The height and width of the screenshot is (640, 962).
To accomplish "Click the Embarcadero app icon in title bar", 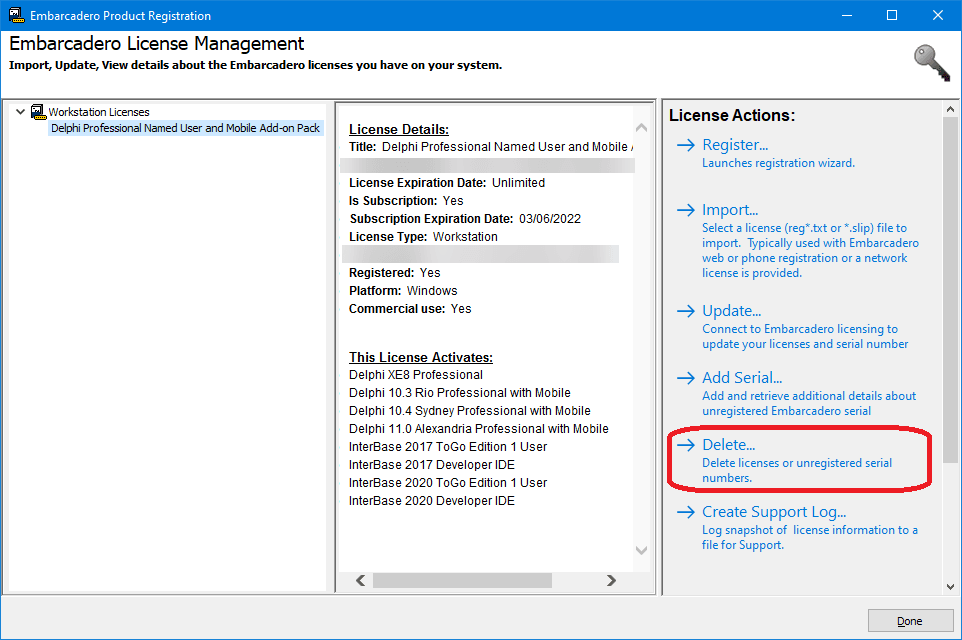I will coord(16,15).
